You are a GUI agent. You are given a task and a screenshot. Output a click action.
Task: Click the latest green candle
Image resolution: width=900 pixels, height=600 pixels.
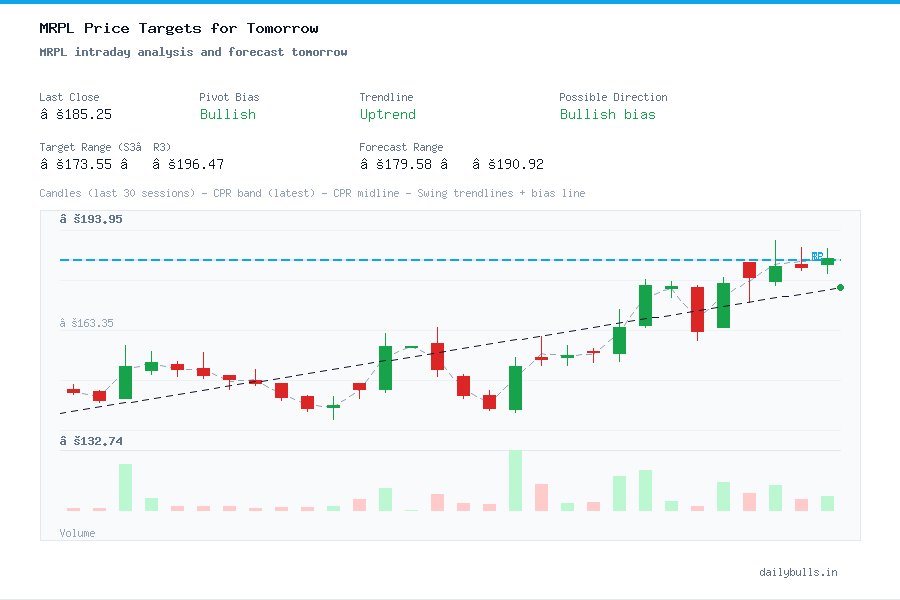coord(828,262)
